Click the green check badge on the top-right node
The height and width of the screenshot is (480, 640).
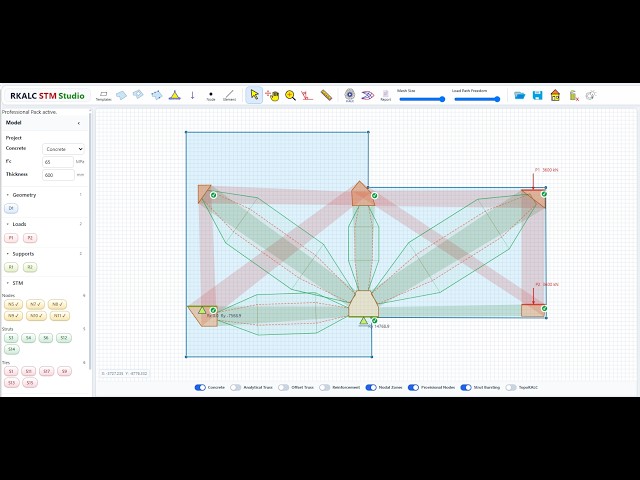(x=544, y=194)
